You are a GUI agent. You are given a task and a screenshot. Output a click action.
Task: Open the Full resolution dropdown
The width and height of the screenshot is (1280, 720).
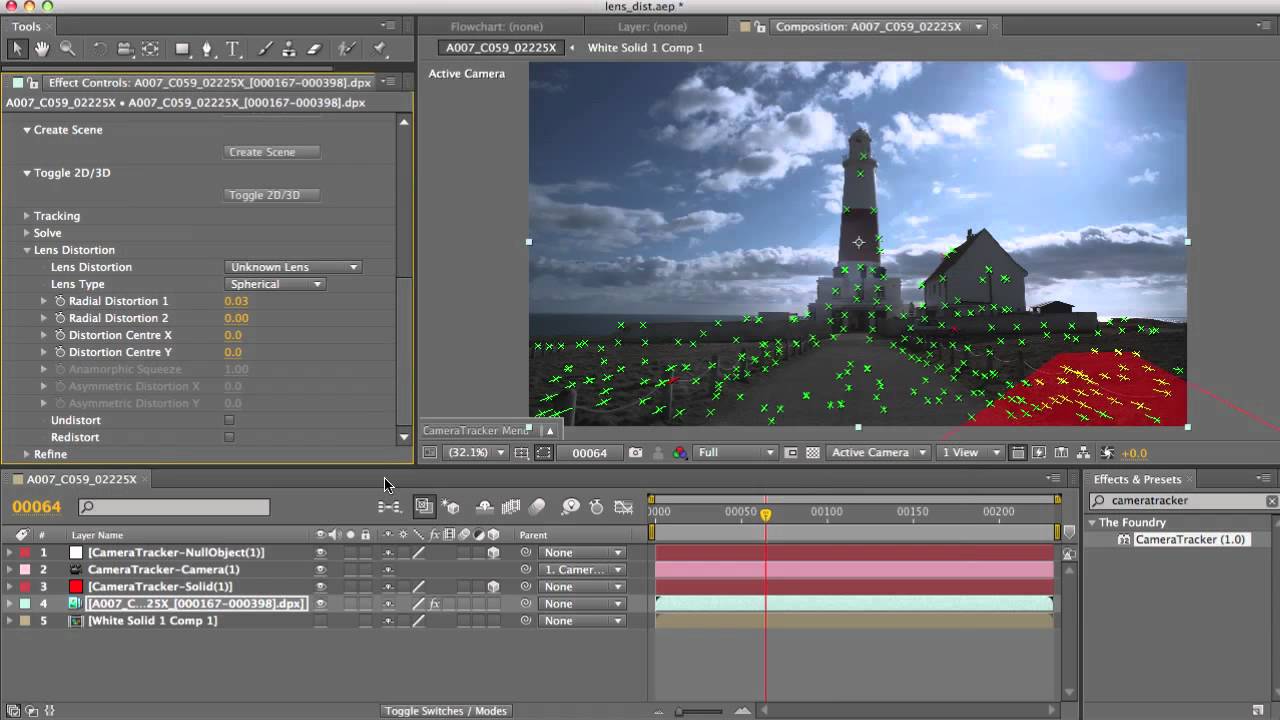[x=736, y=453]
